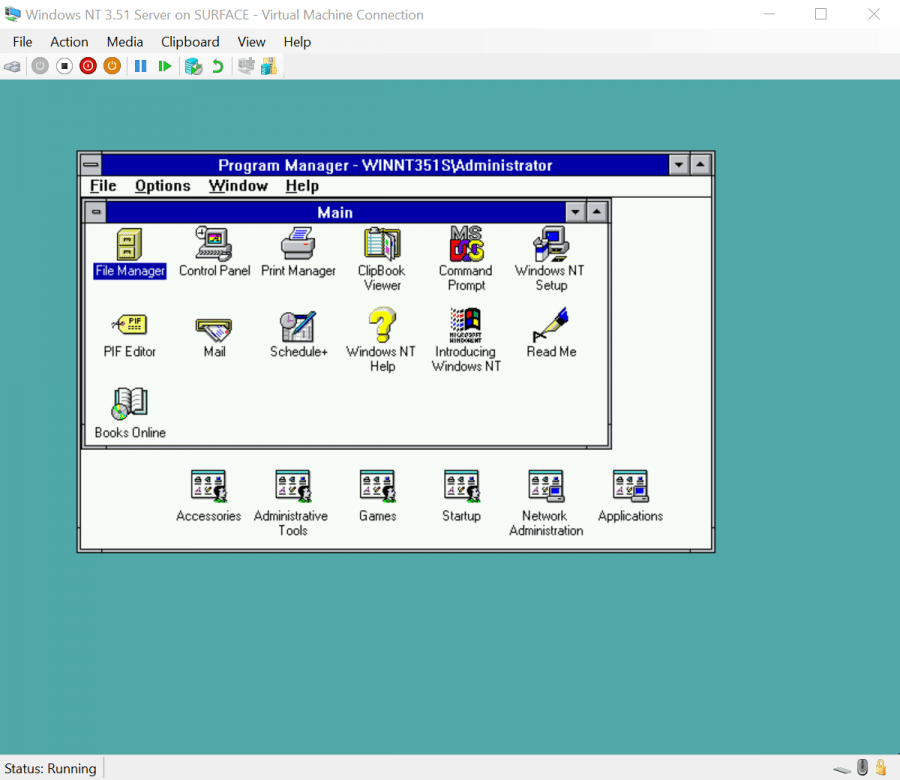Open the Options menu in Program Manager
Image resolution: width=900 pixels, height=780 pixels.
coord(162,186)
